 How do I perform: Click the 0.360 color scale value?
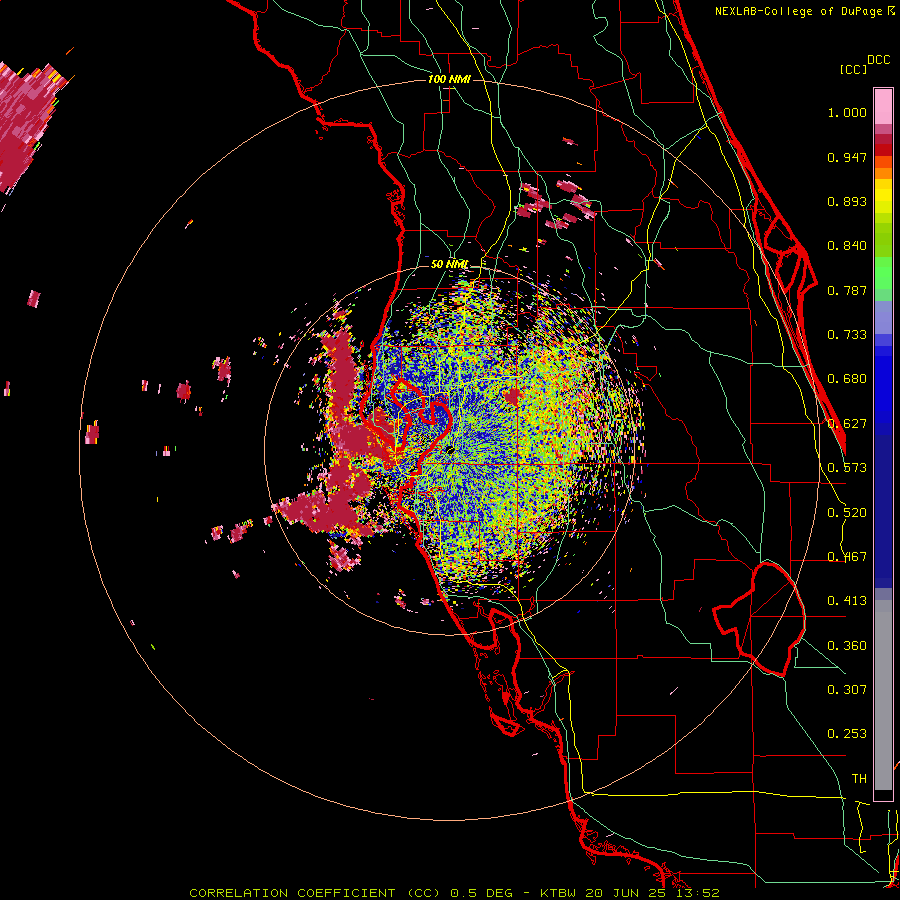pyautogui.click(x=847, y=646)
